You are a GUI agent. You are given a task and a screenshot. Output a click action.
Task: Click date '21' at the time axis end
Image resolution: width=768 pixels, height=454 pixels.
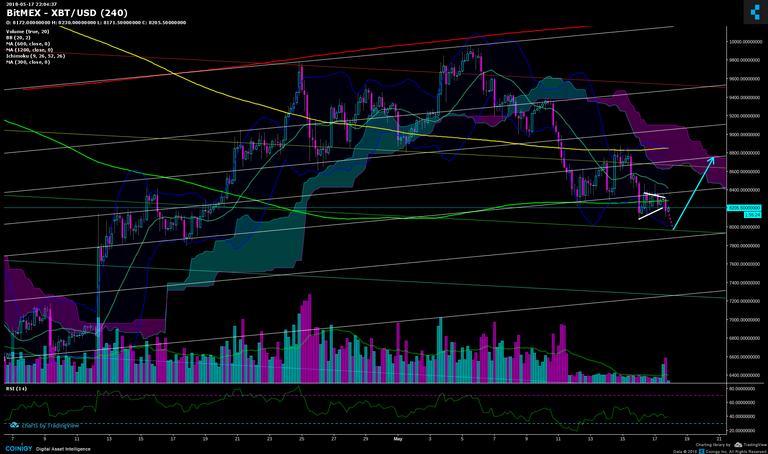(x=719, y=439)
